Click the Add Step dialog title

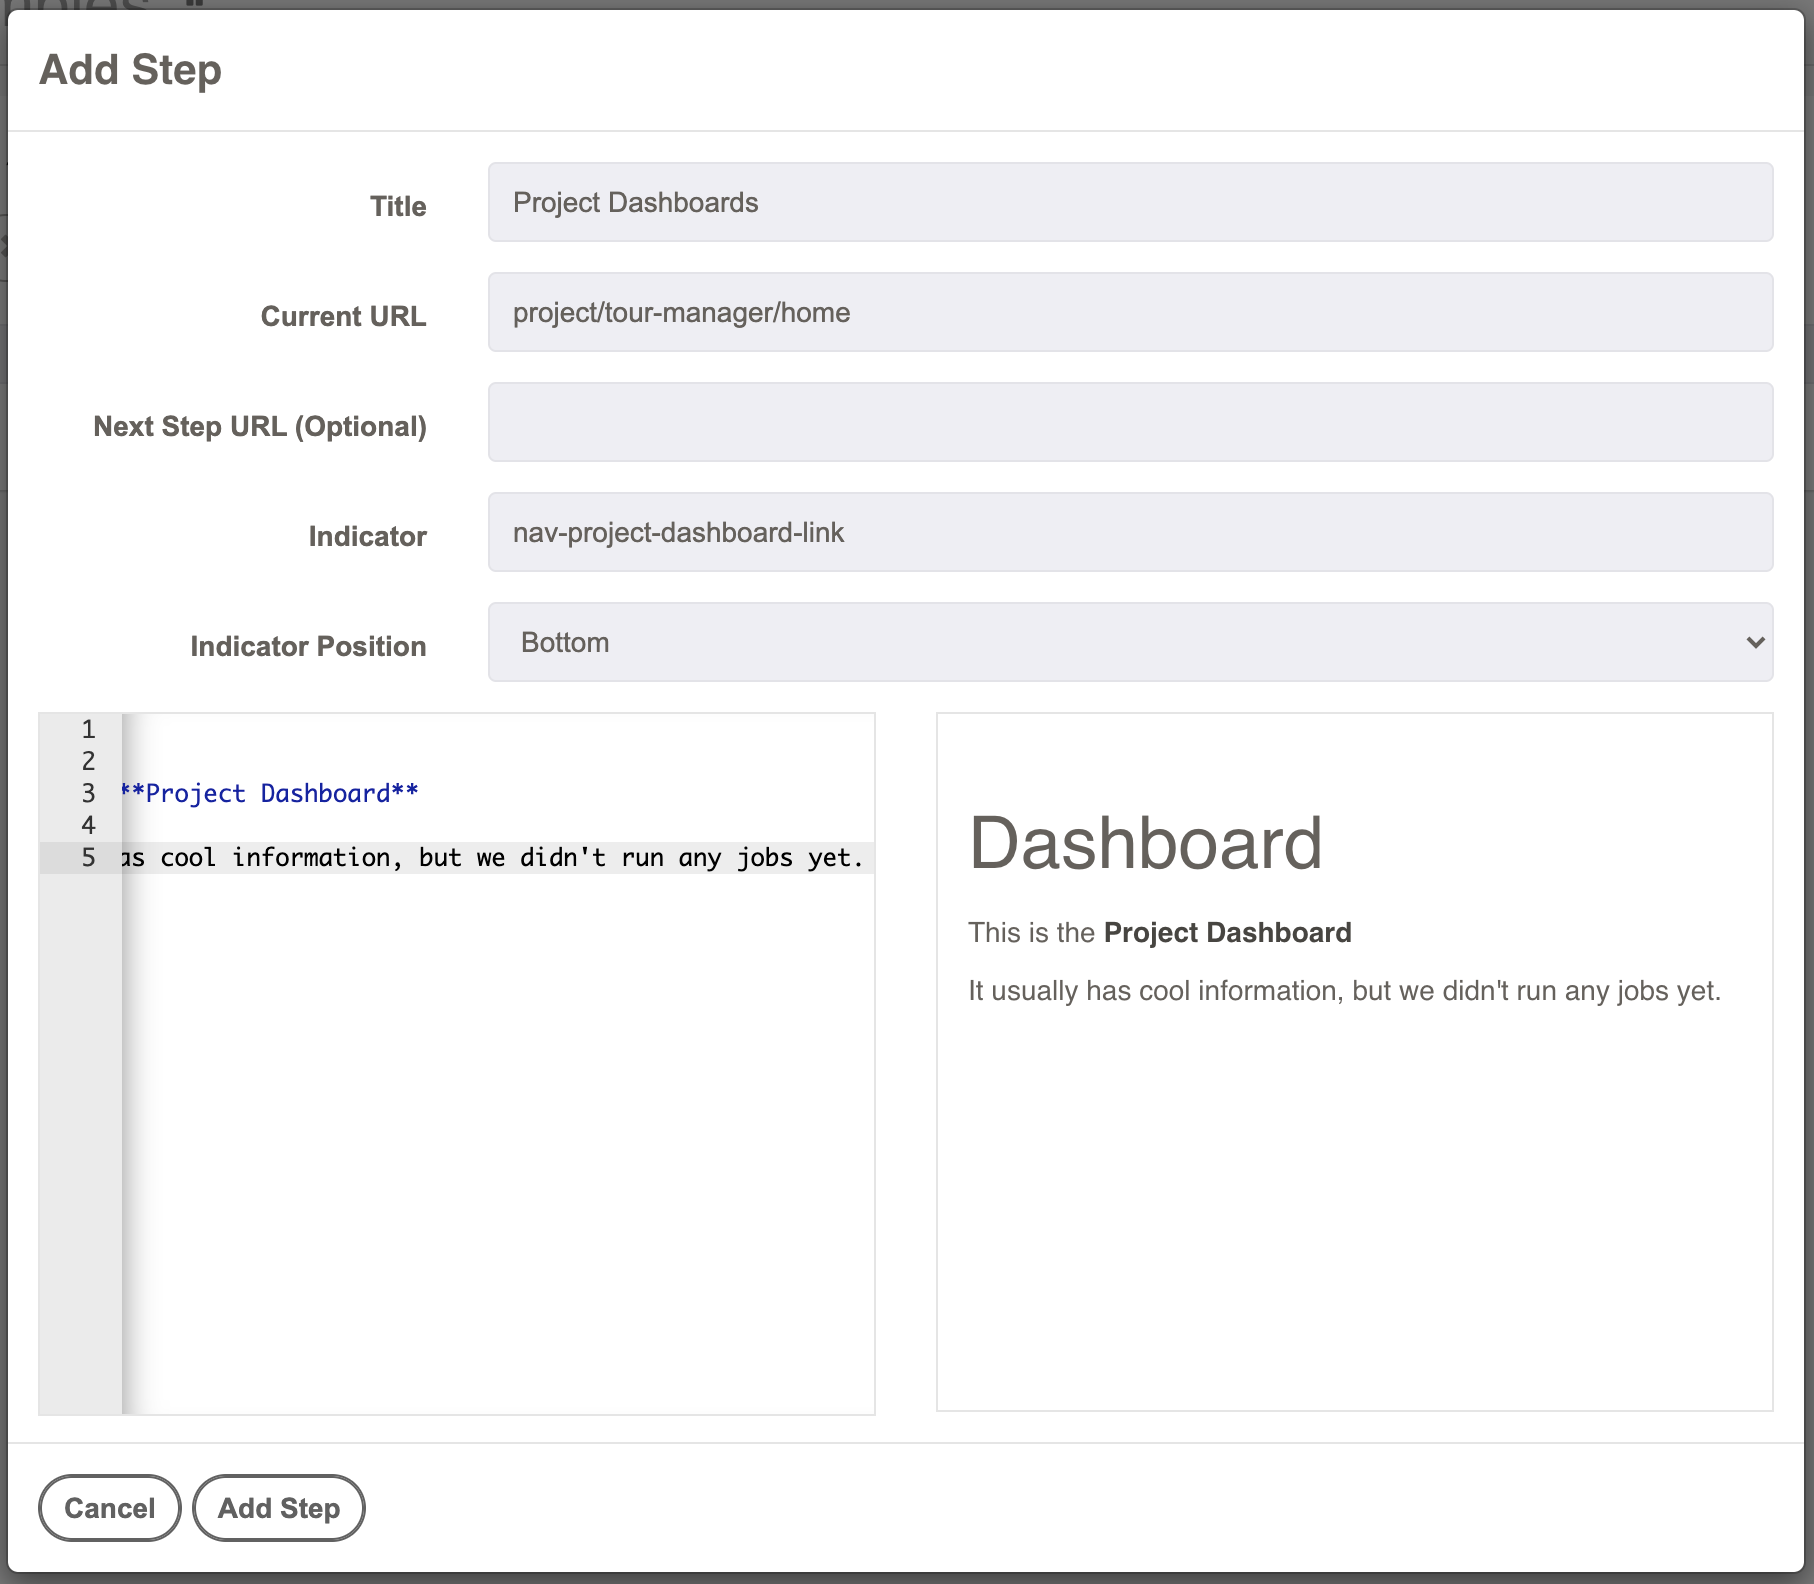[130, 70]
